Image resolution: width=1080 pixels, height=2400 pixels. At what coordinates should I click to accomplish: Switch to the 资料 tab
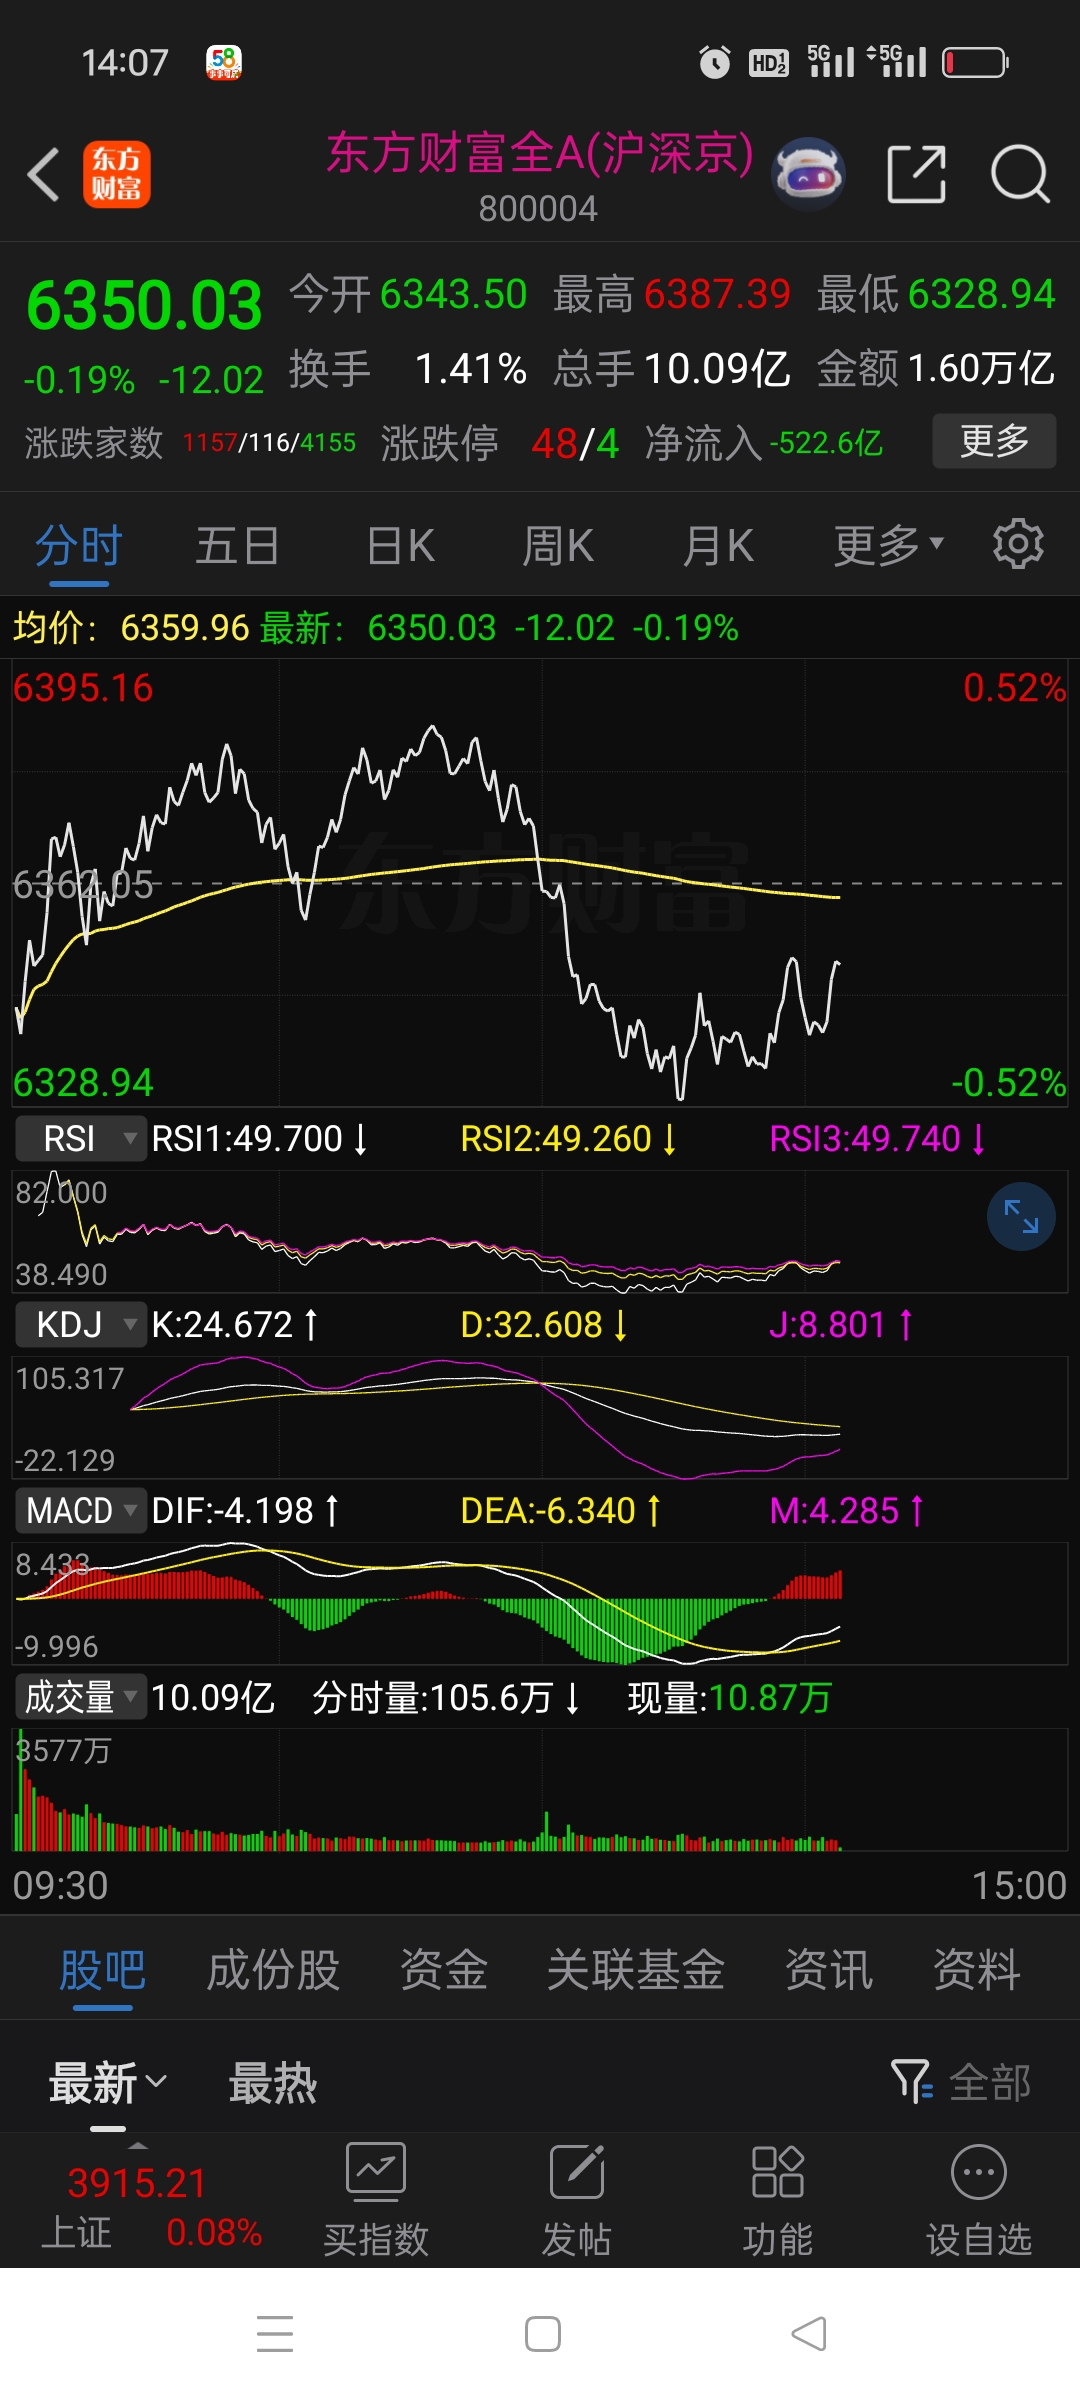(977, 1970)
